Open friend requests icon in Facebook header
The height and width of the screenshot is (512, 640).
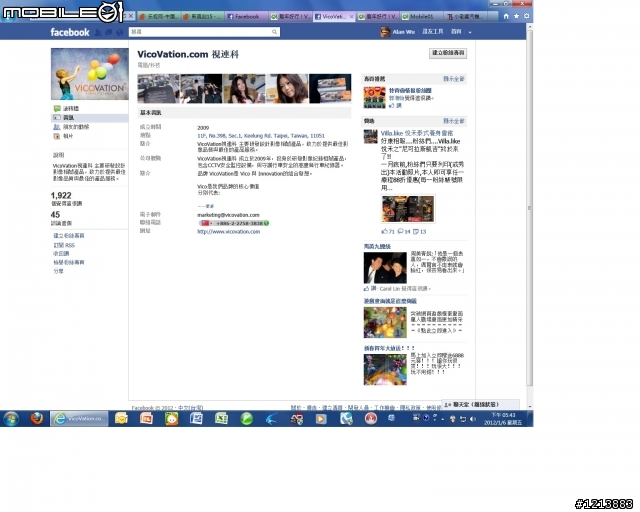98,32
